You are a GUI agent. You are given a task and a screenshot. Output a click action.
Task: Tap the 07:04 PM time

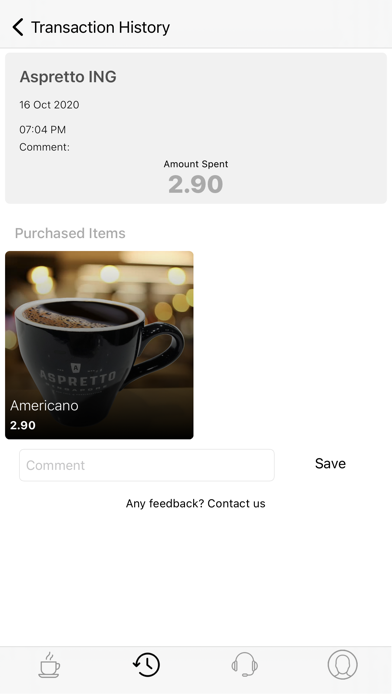(43, 130)
